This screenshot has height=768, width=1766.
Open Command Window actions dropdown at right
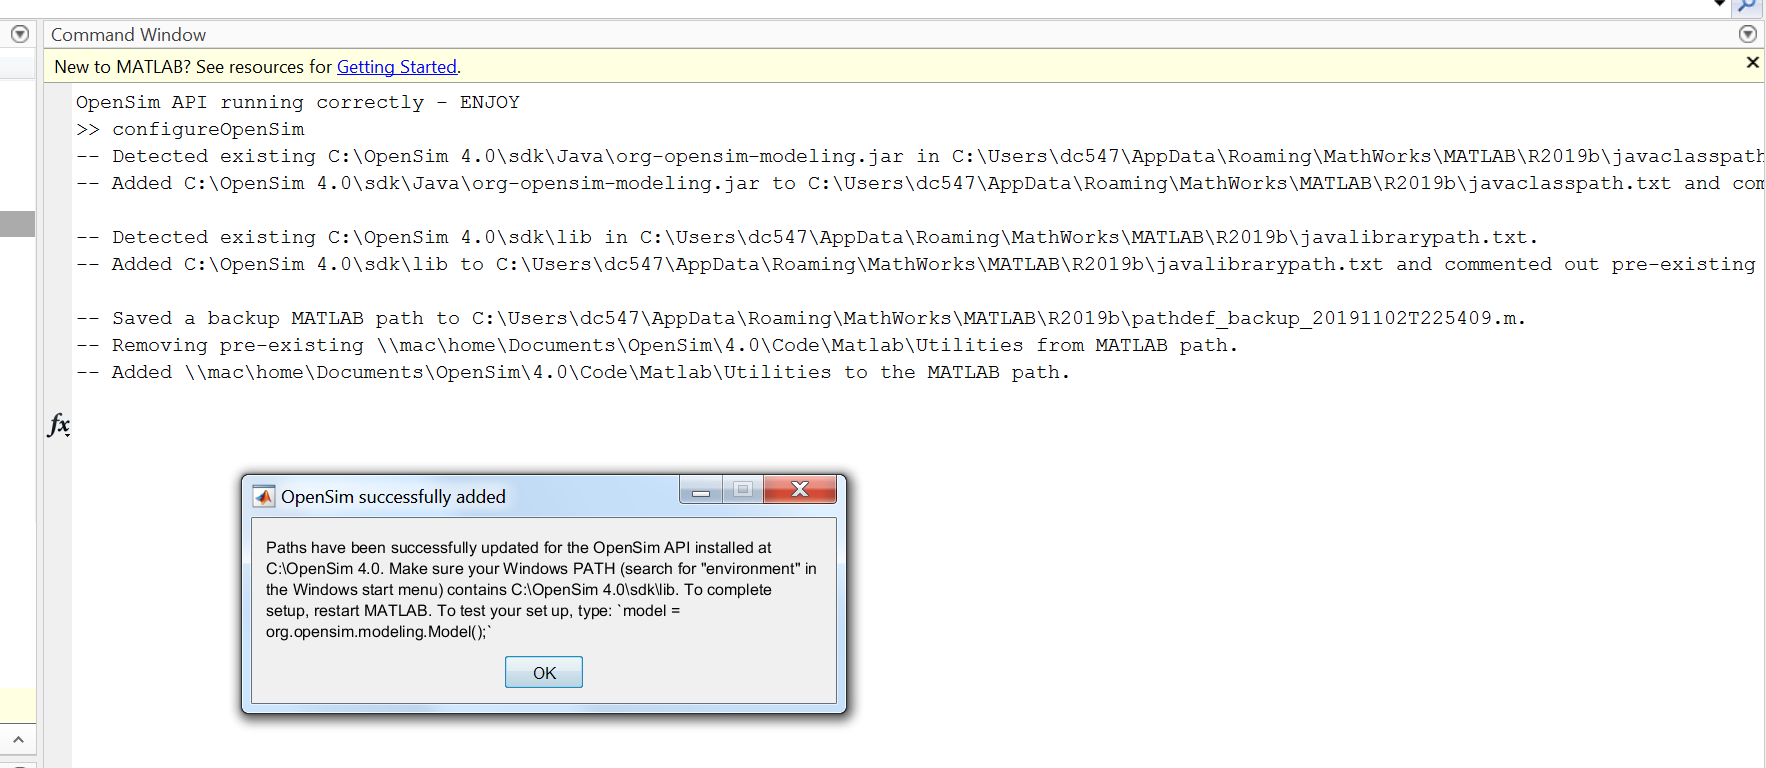[1748, 34]
